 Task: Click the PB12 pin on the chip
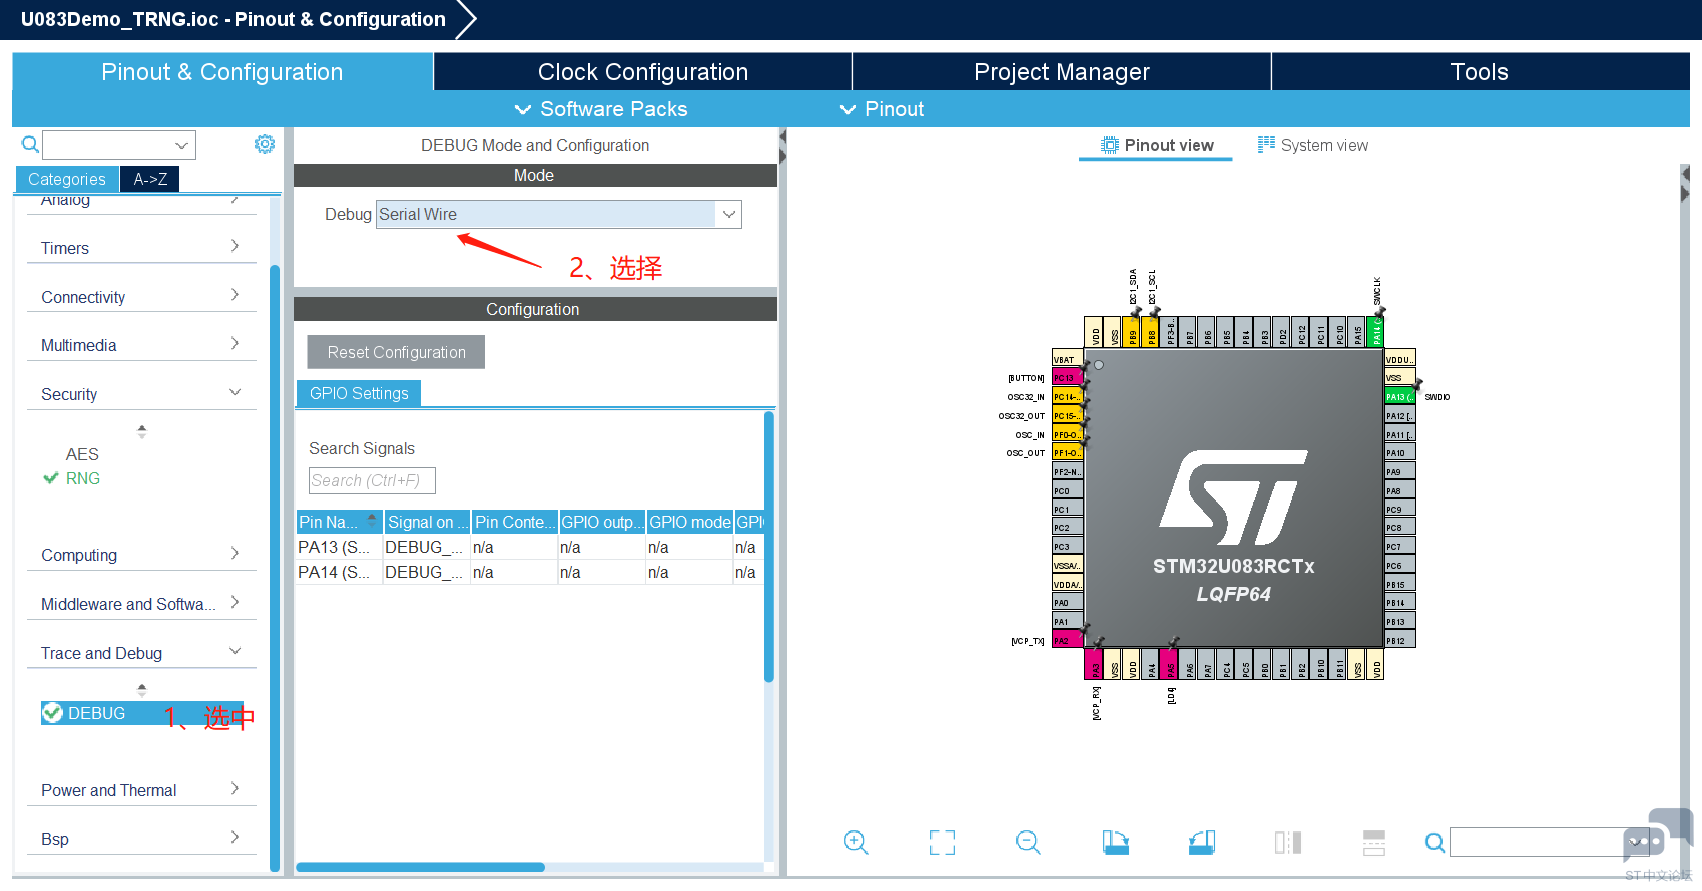point(1400,641)
